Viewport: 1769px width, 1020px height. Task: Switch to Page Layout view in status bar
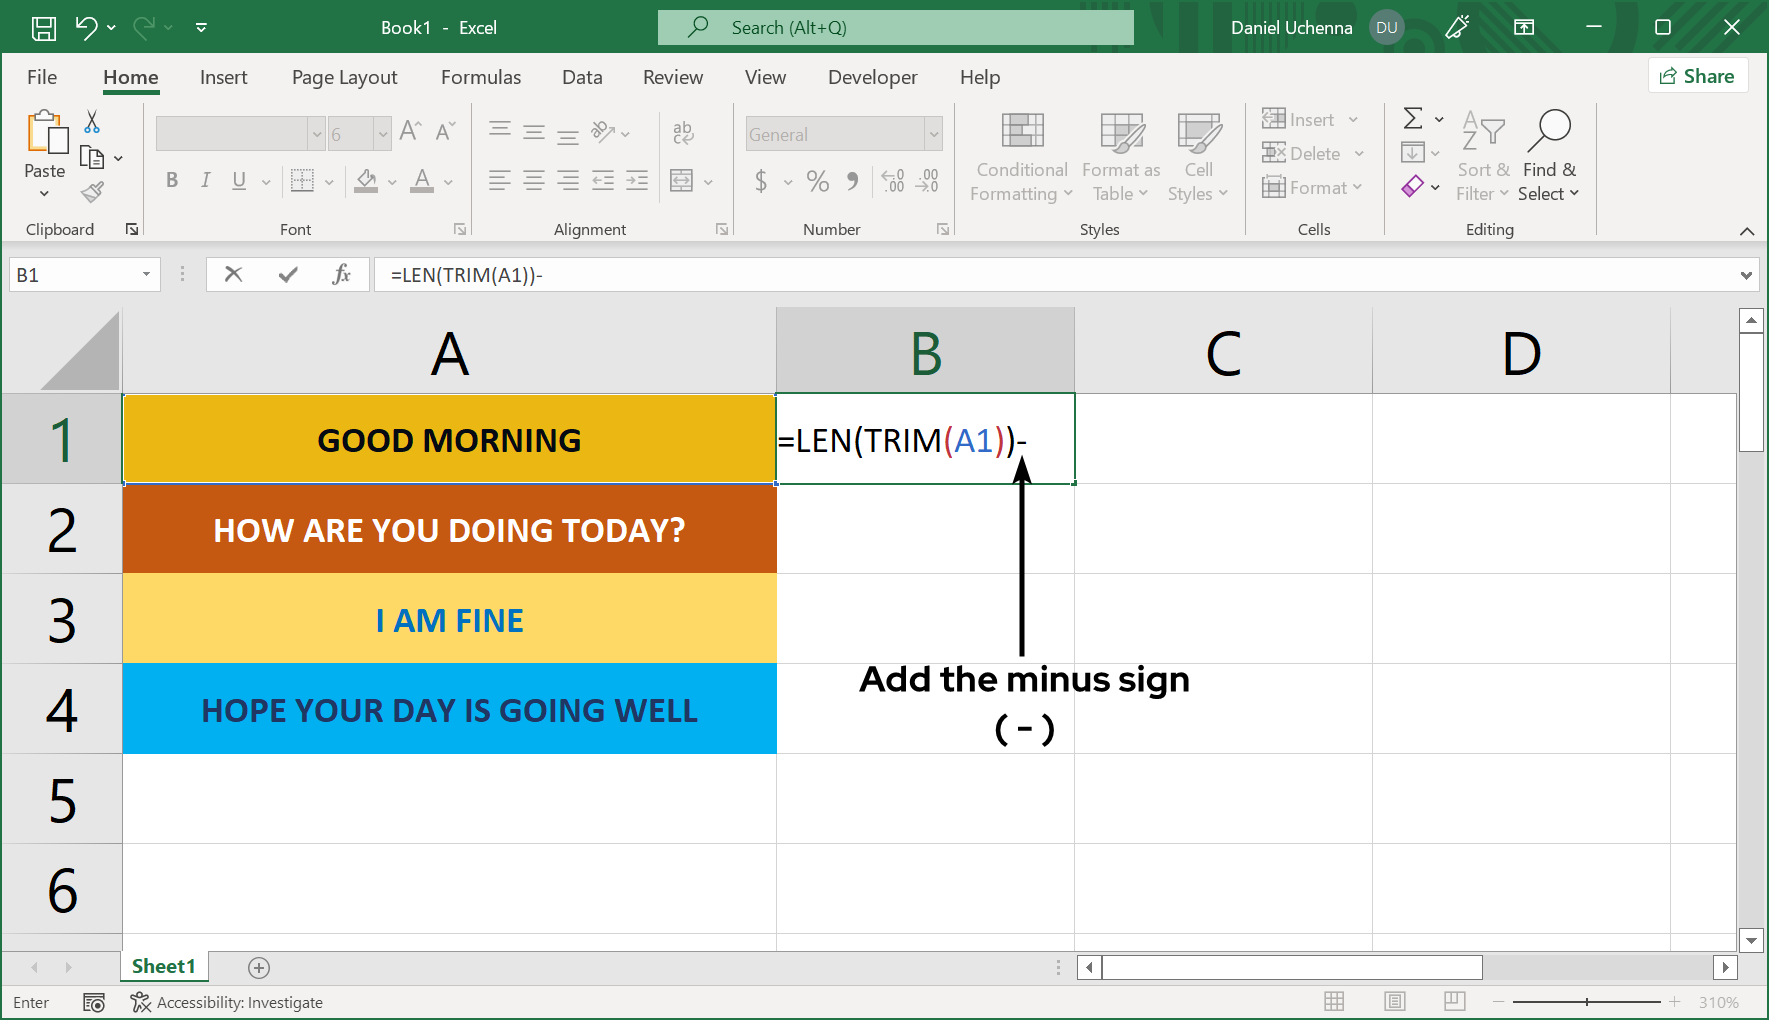click(1395, 1001)
